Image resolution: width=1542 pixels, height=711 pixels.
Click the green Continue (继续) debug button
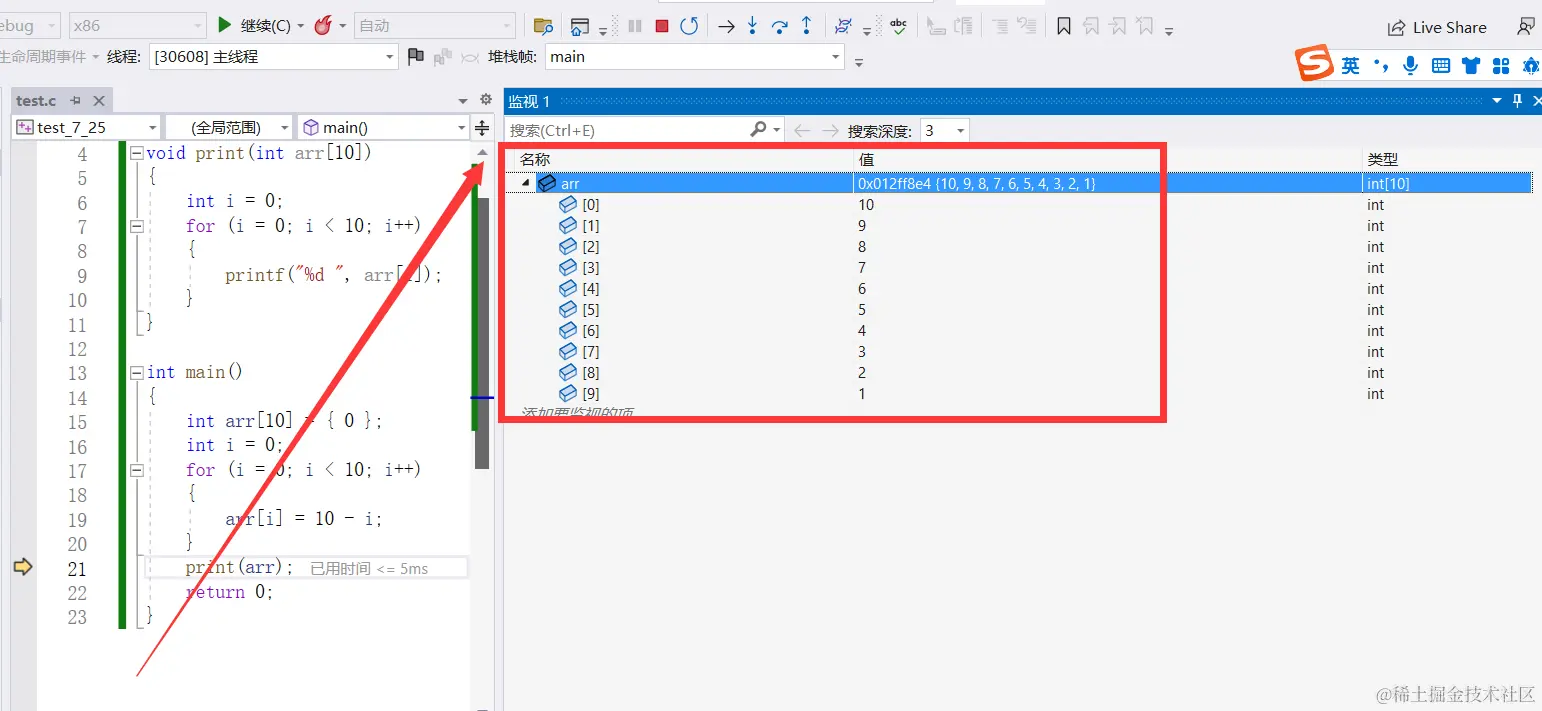point(225,26)
